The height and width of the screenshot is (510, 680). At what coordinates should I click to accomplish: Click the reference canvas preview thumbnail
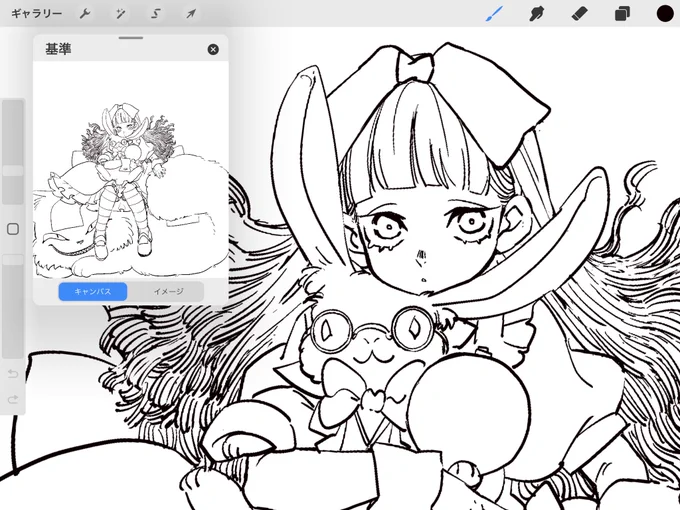click(x=131, y=170)
